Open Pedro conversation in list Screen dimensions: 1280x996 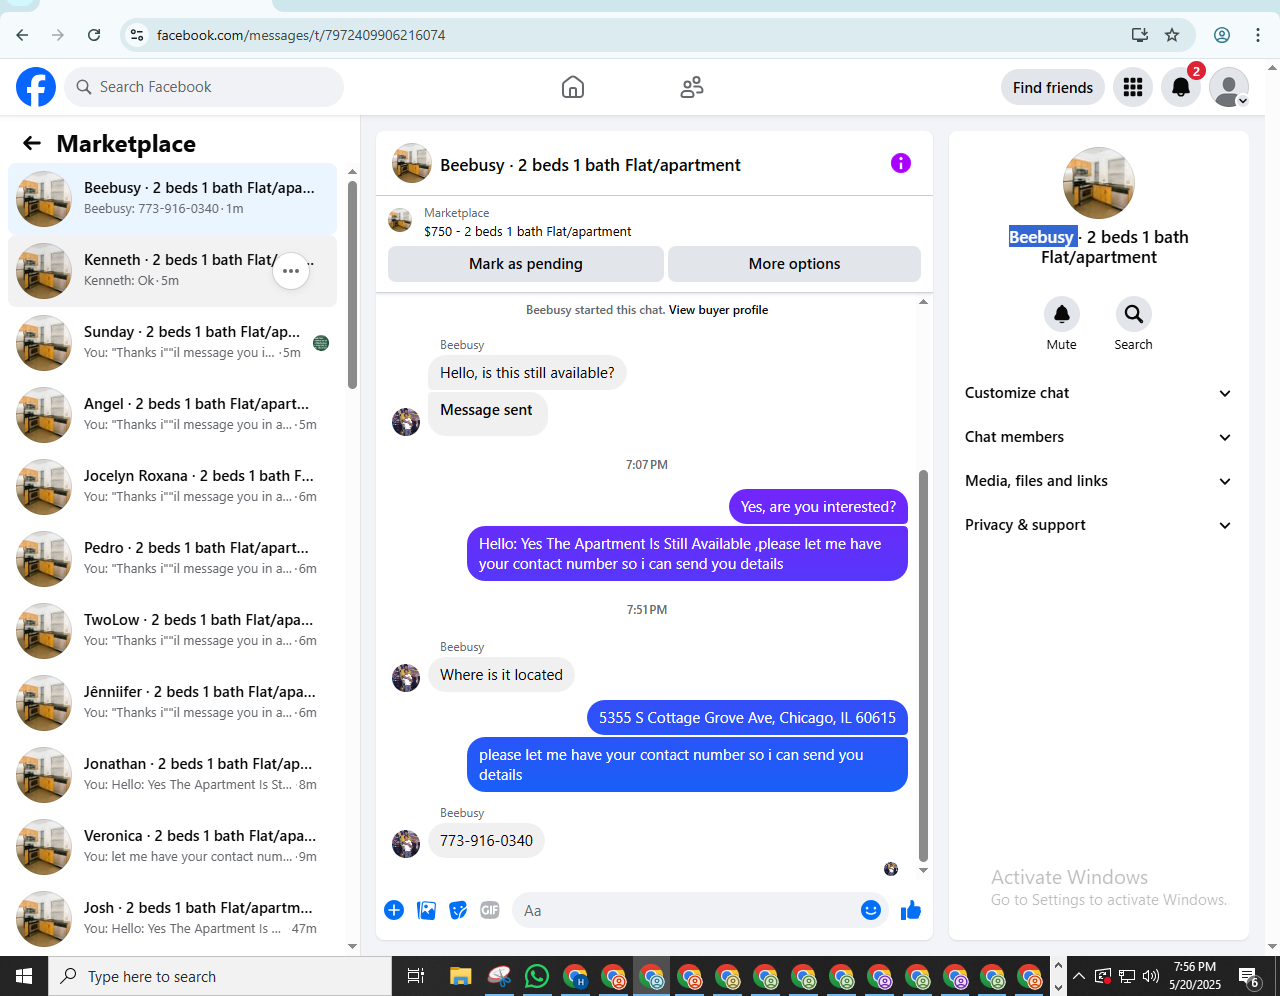[172, 559]
